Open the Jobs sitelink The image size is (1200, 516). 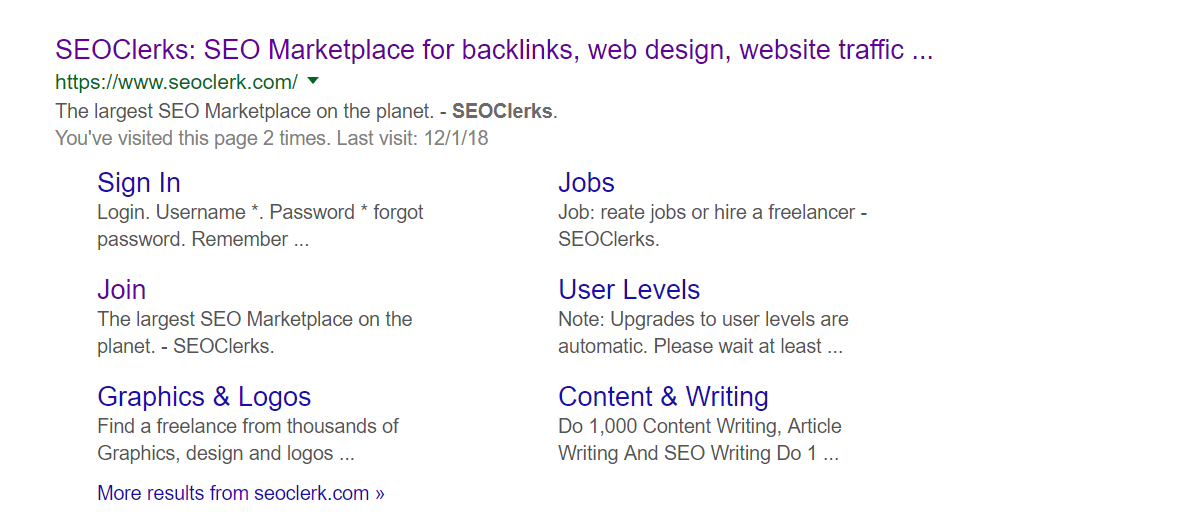(x=586, y=183)
